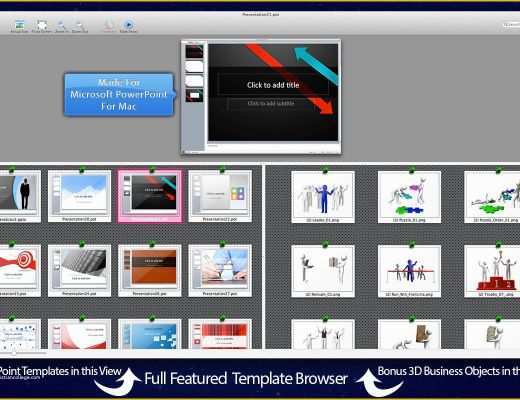Viewport: 520px width, 400px height.
Task: Open the large black arrows slide preview
Action: (x=261, y=97)
